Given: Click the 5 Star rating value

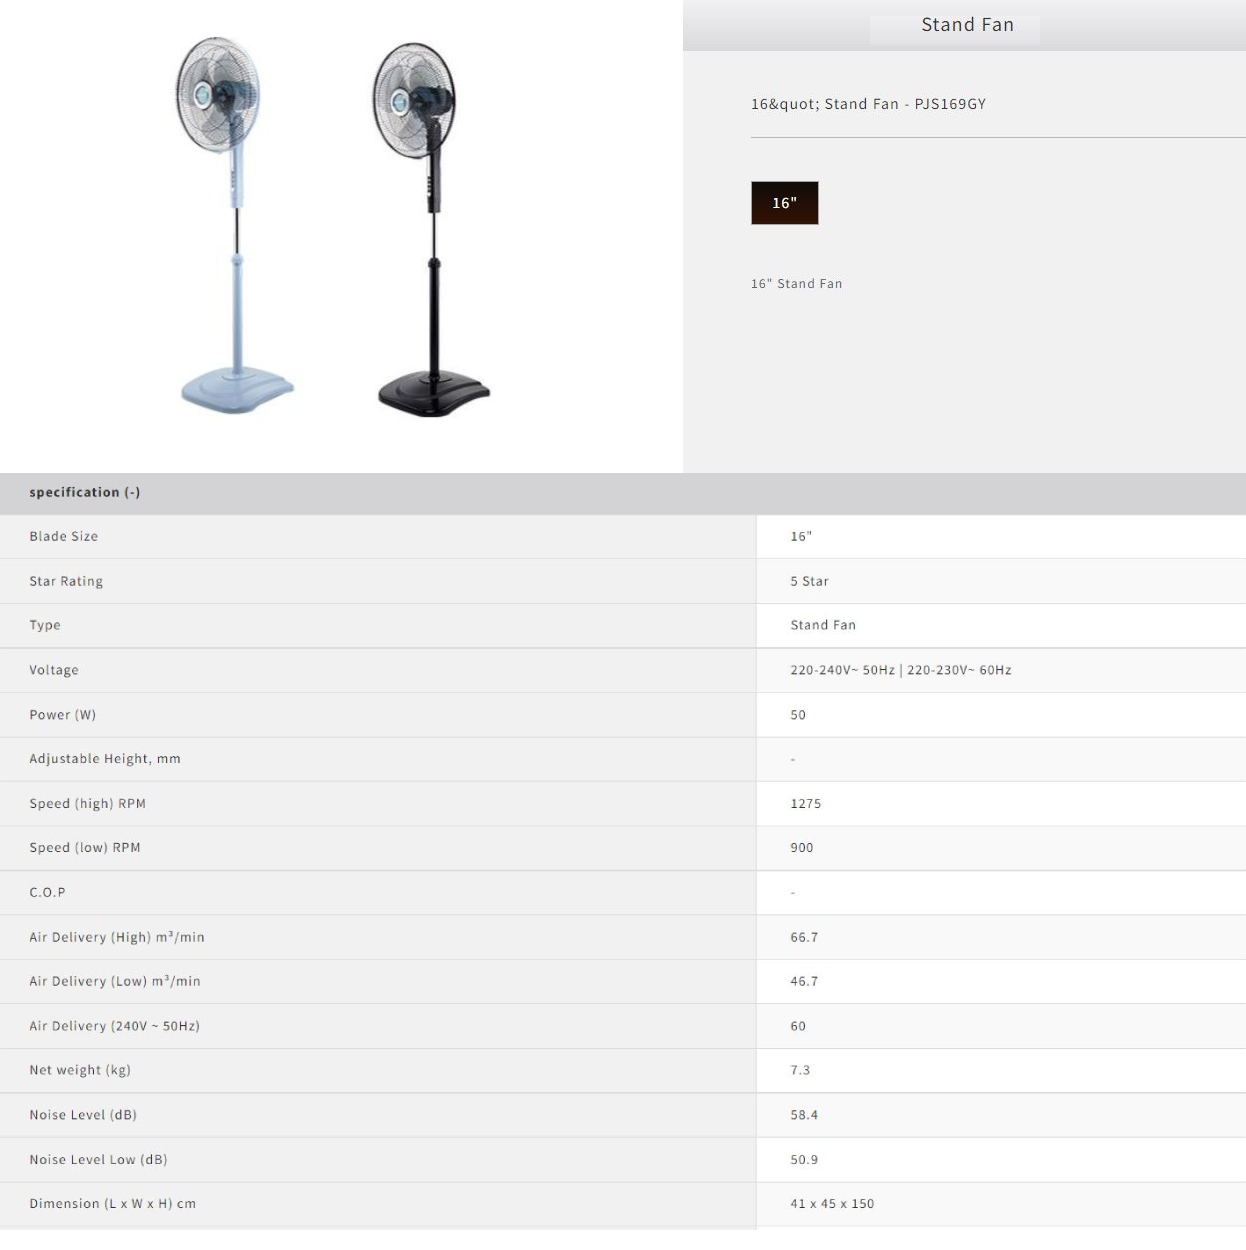Looking at the screenshot, I should [809, 581].
